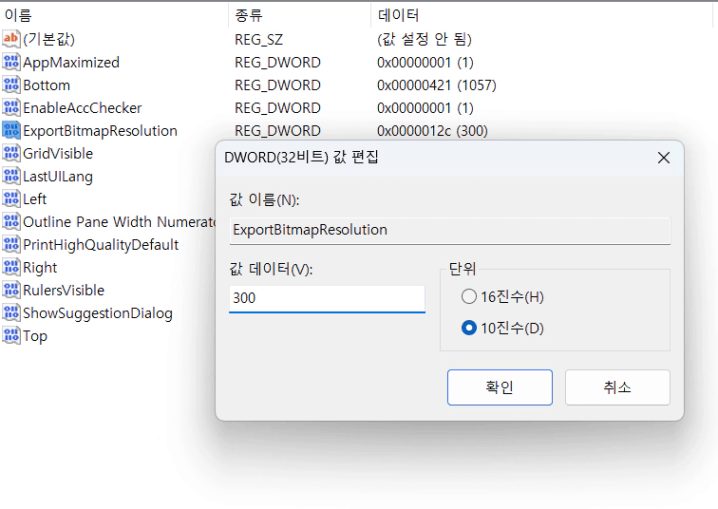Select the RulersVisible value name
The width and height of the screenshot is (718, 509).
pyautogui.click(x=64, y=290)
